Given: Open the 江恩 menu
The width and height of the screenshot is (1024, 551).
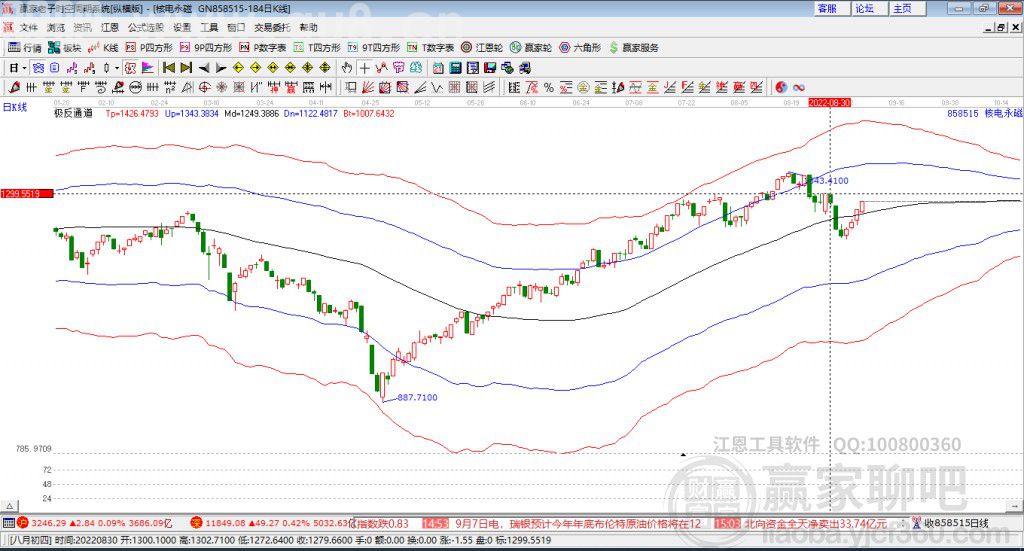Looking at the screenshot, I should (110, 27).
